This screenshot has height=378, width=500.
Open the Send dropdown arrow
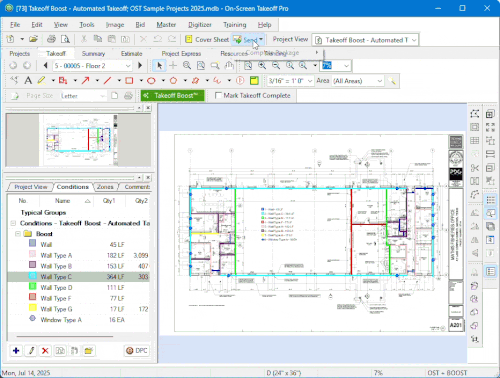(x=261, y=40)
